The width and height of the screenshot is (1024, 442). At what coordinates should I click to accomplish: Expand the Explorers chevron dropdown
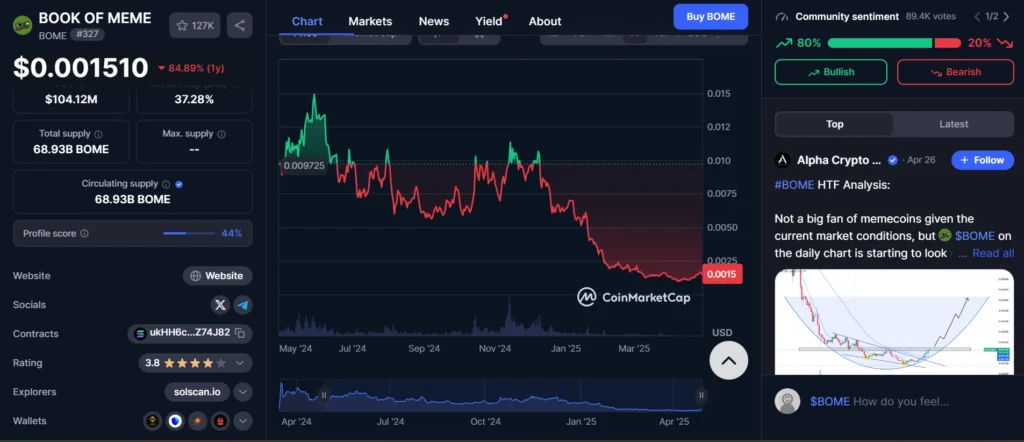(x=243, y=392)
